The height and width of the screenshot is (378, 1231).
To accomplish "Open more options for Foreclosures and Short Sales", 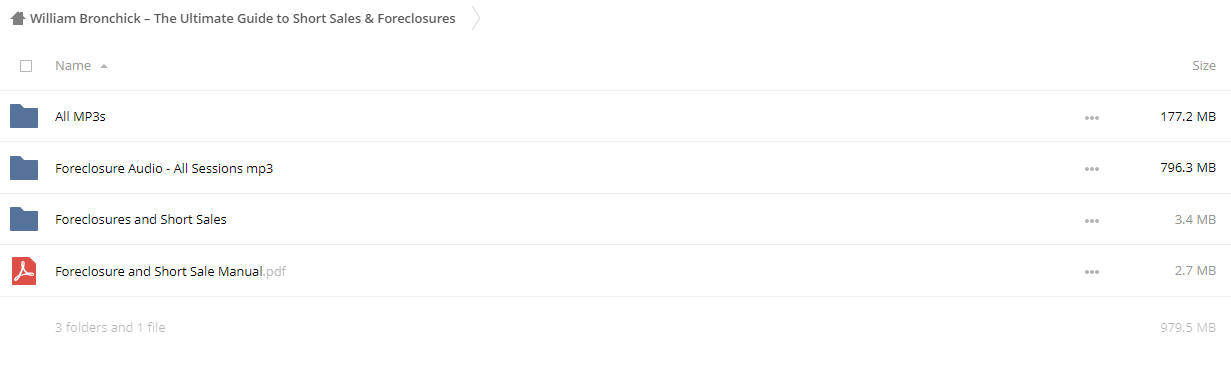I will tap(1091, 221).
